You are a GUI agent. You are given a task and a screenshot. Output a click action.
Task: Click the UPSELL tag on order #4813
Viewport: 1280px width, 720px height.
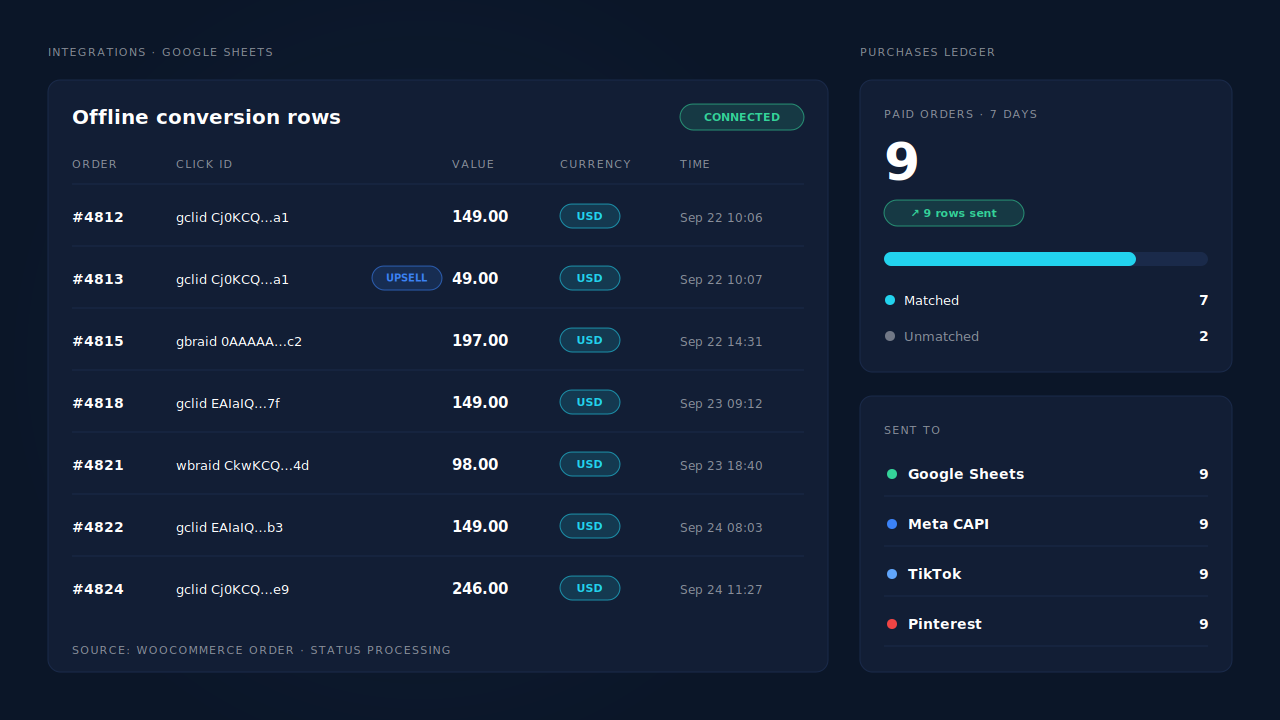coord(407,278)
